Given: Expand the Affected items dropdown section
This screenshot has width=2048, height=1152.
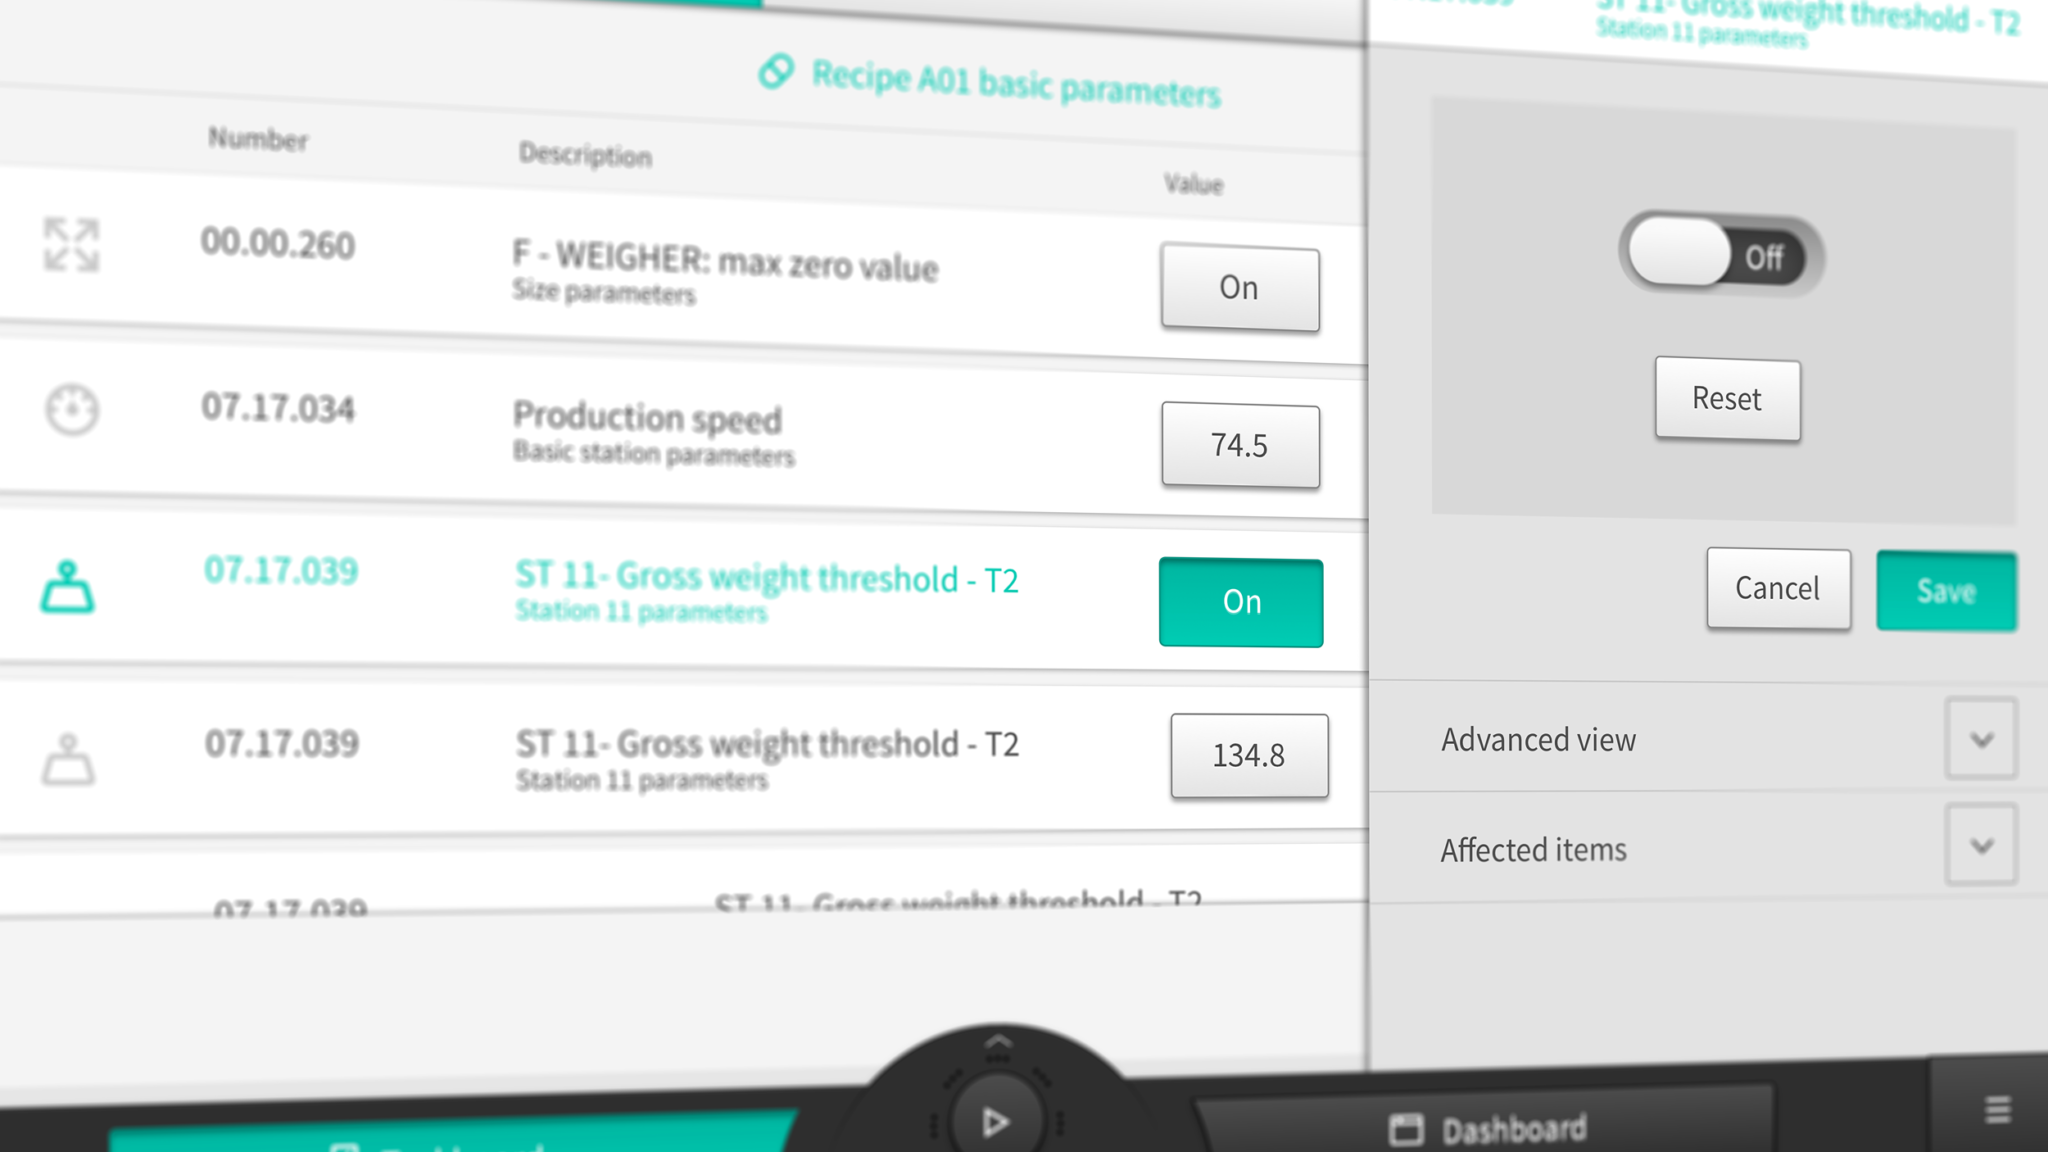Looking at the screenshot, I should pyautogui.click(x=1985, y=847).
